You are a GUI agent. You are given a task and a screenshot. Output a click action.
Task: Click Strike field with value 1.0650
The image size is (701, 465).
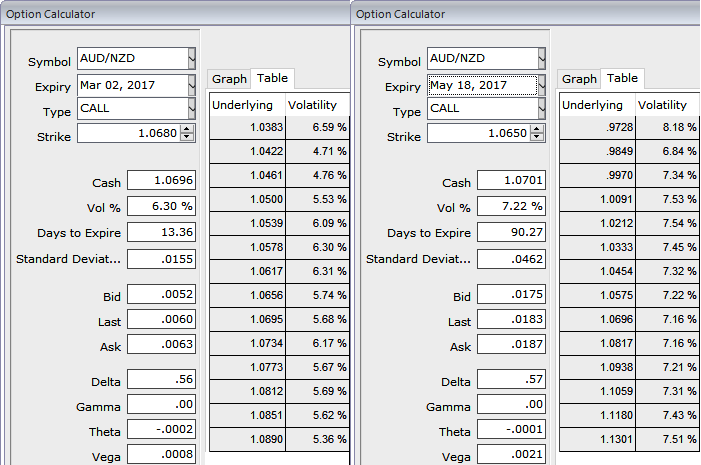pos(479,133)
